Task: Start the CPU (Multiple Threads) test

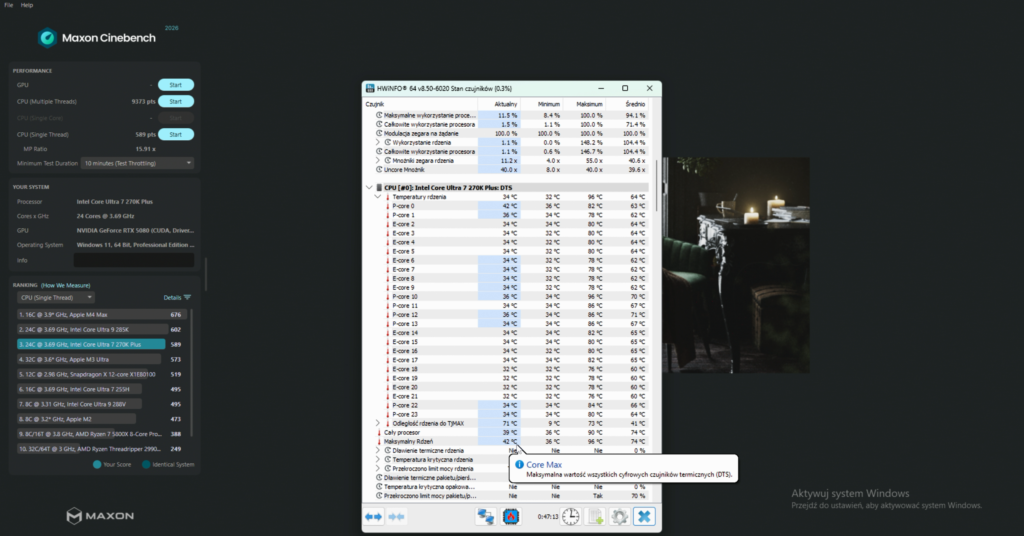Action: tap(176, 101)
